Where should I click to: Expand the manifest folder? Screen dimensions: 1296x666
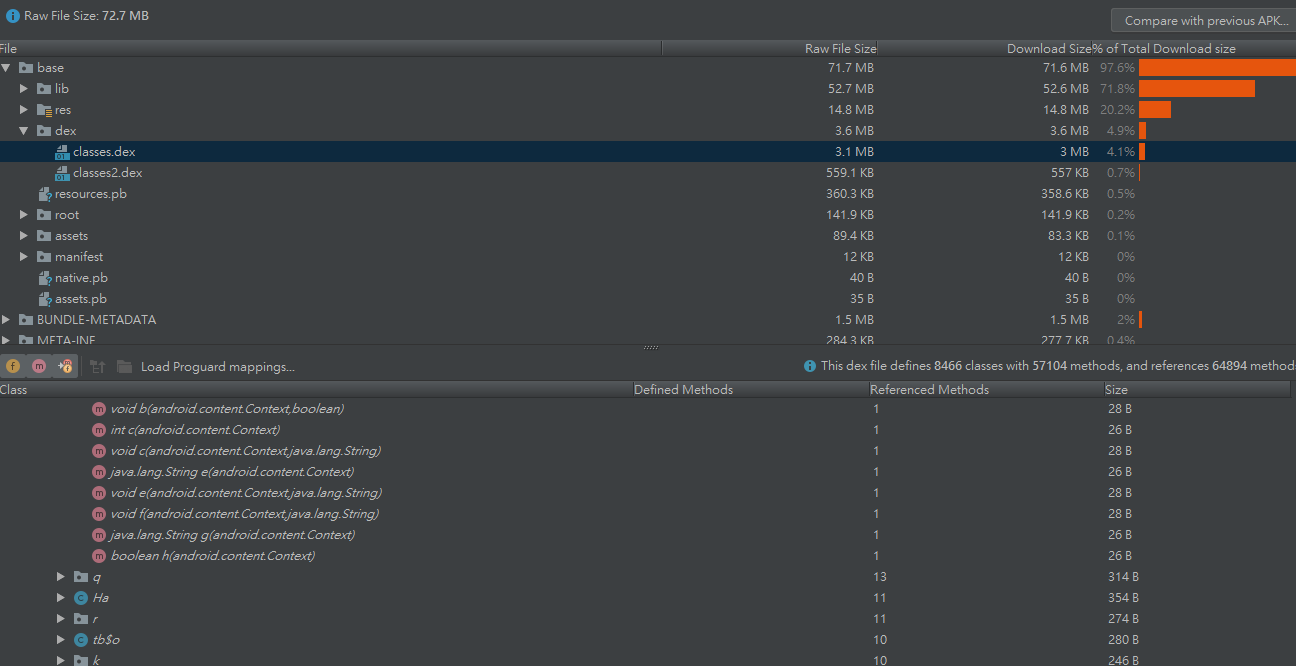coord(24,257)
